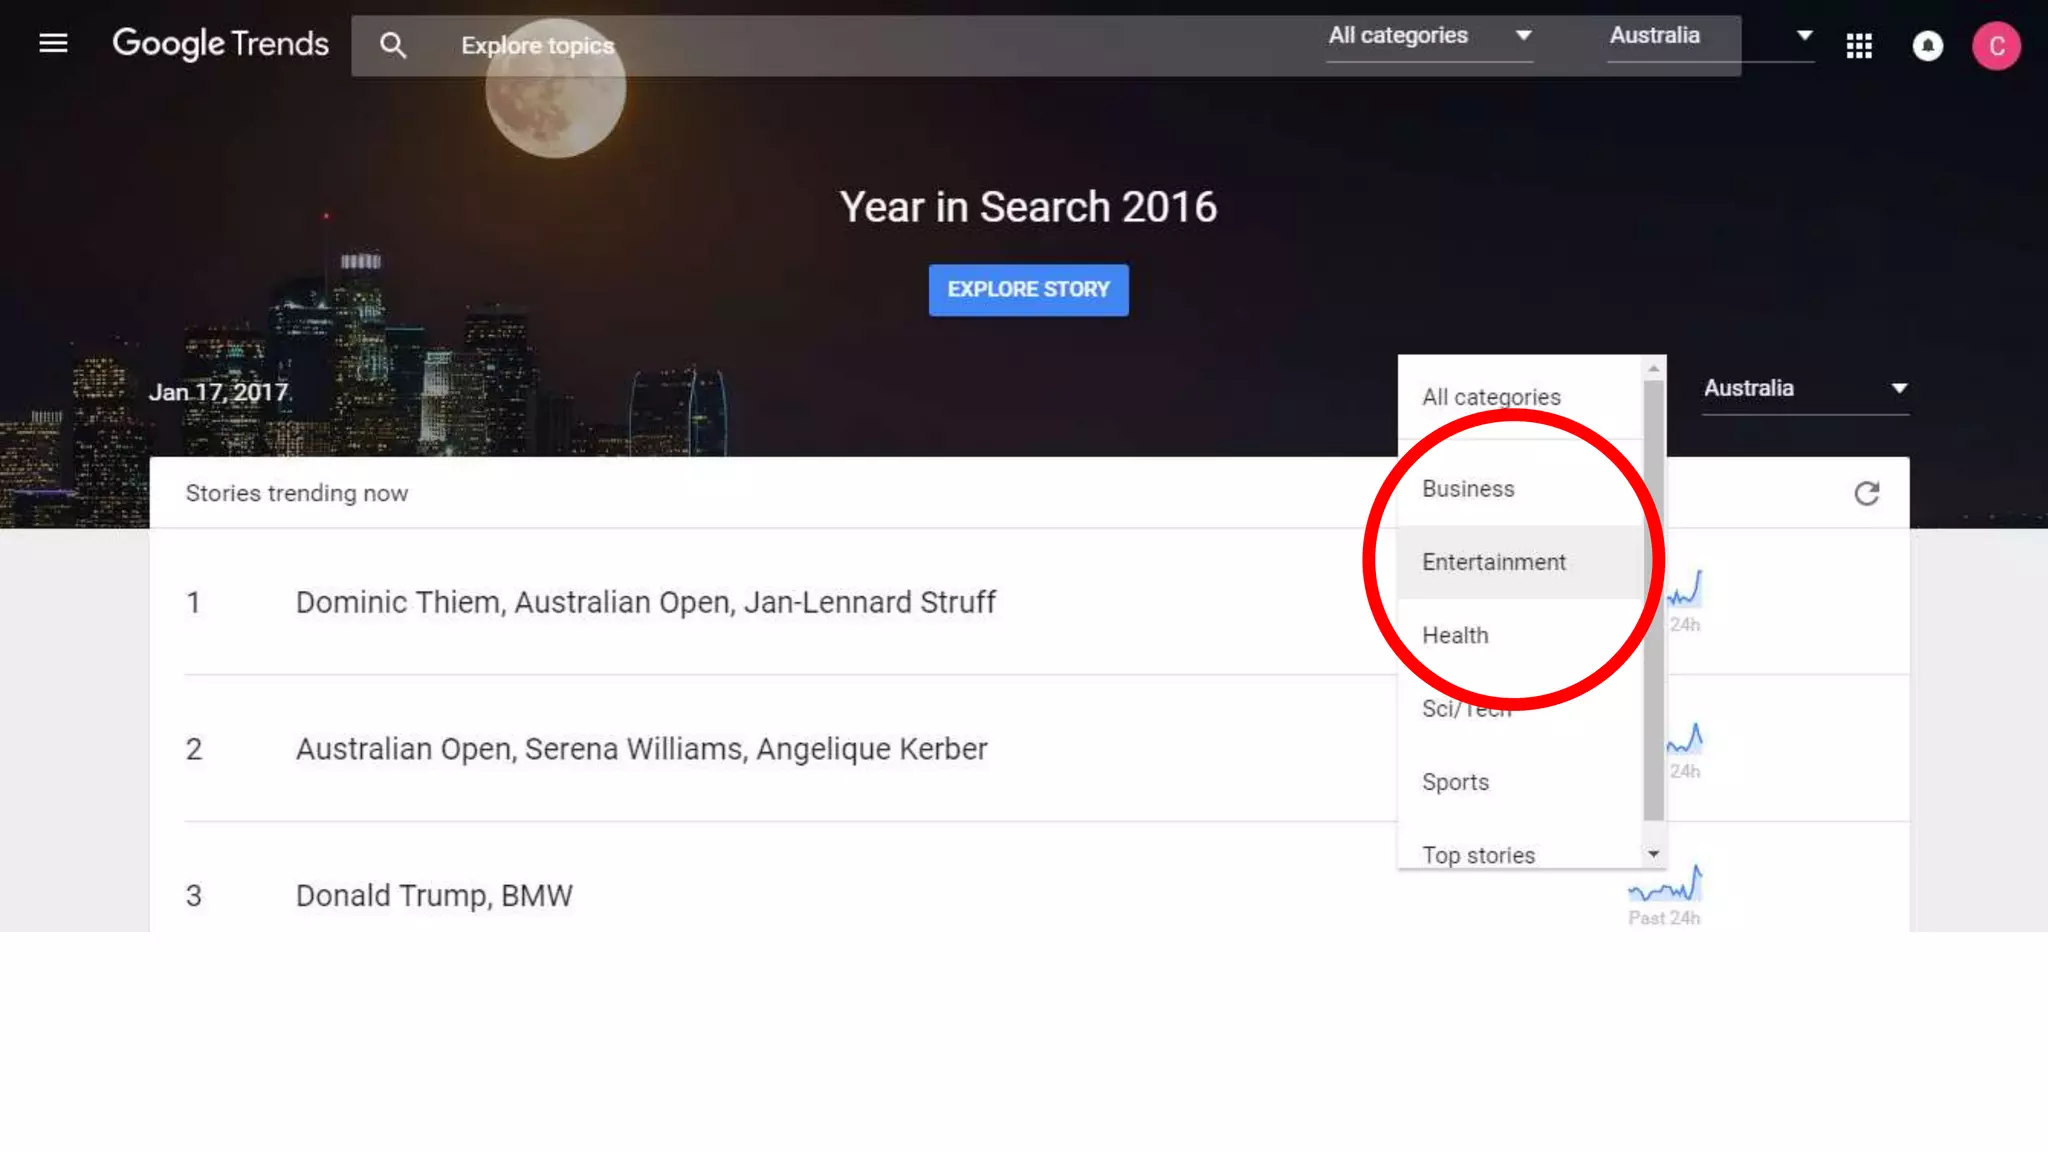Image resolution: width=2048 pixels, height=1152 pixels.
Task: Expand the header All categories dropdown
Action: point(1429,36)
